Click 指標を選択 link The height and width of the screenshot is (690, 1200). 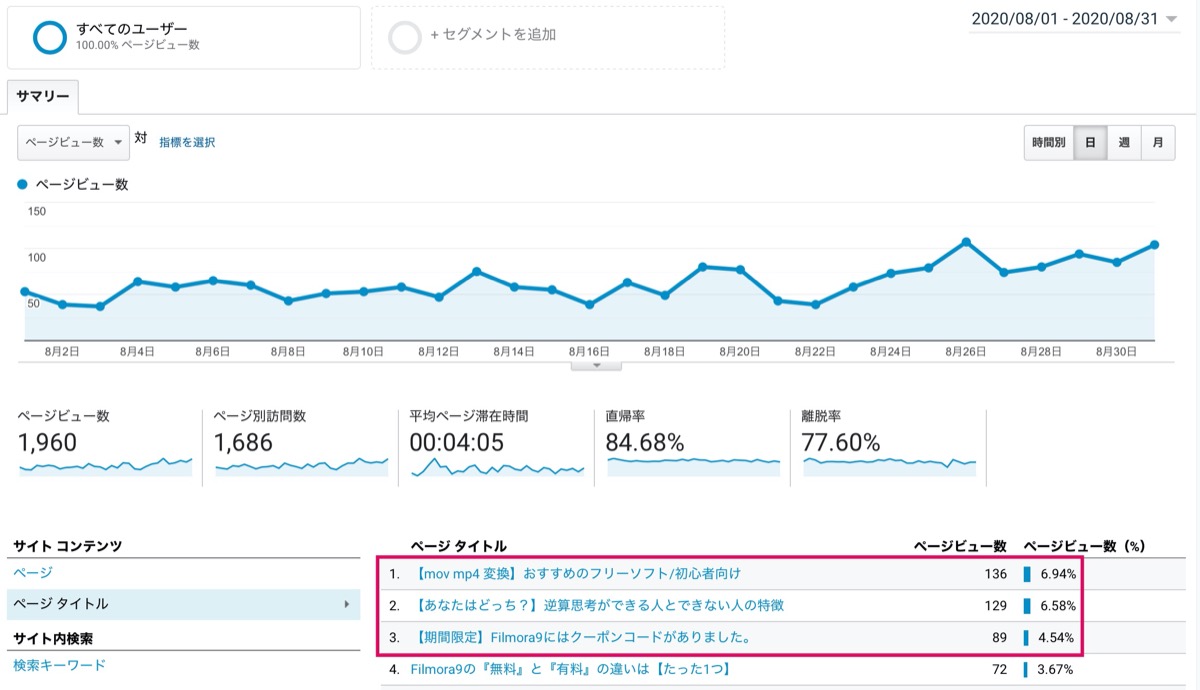(187, 143)
